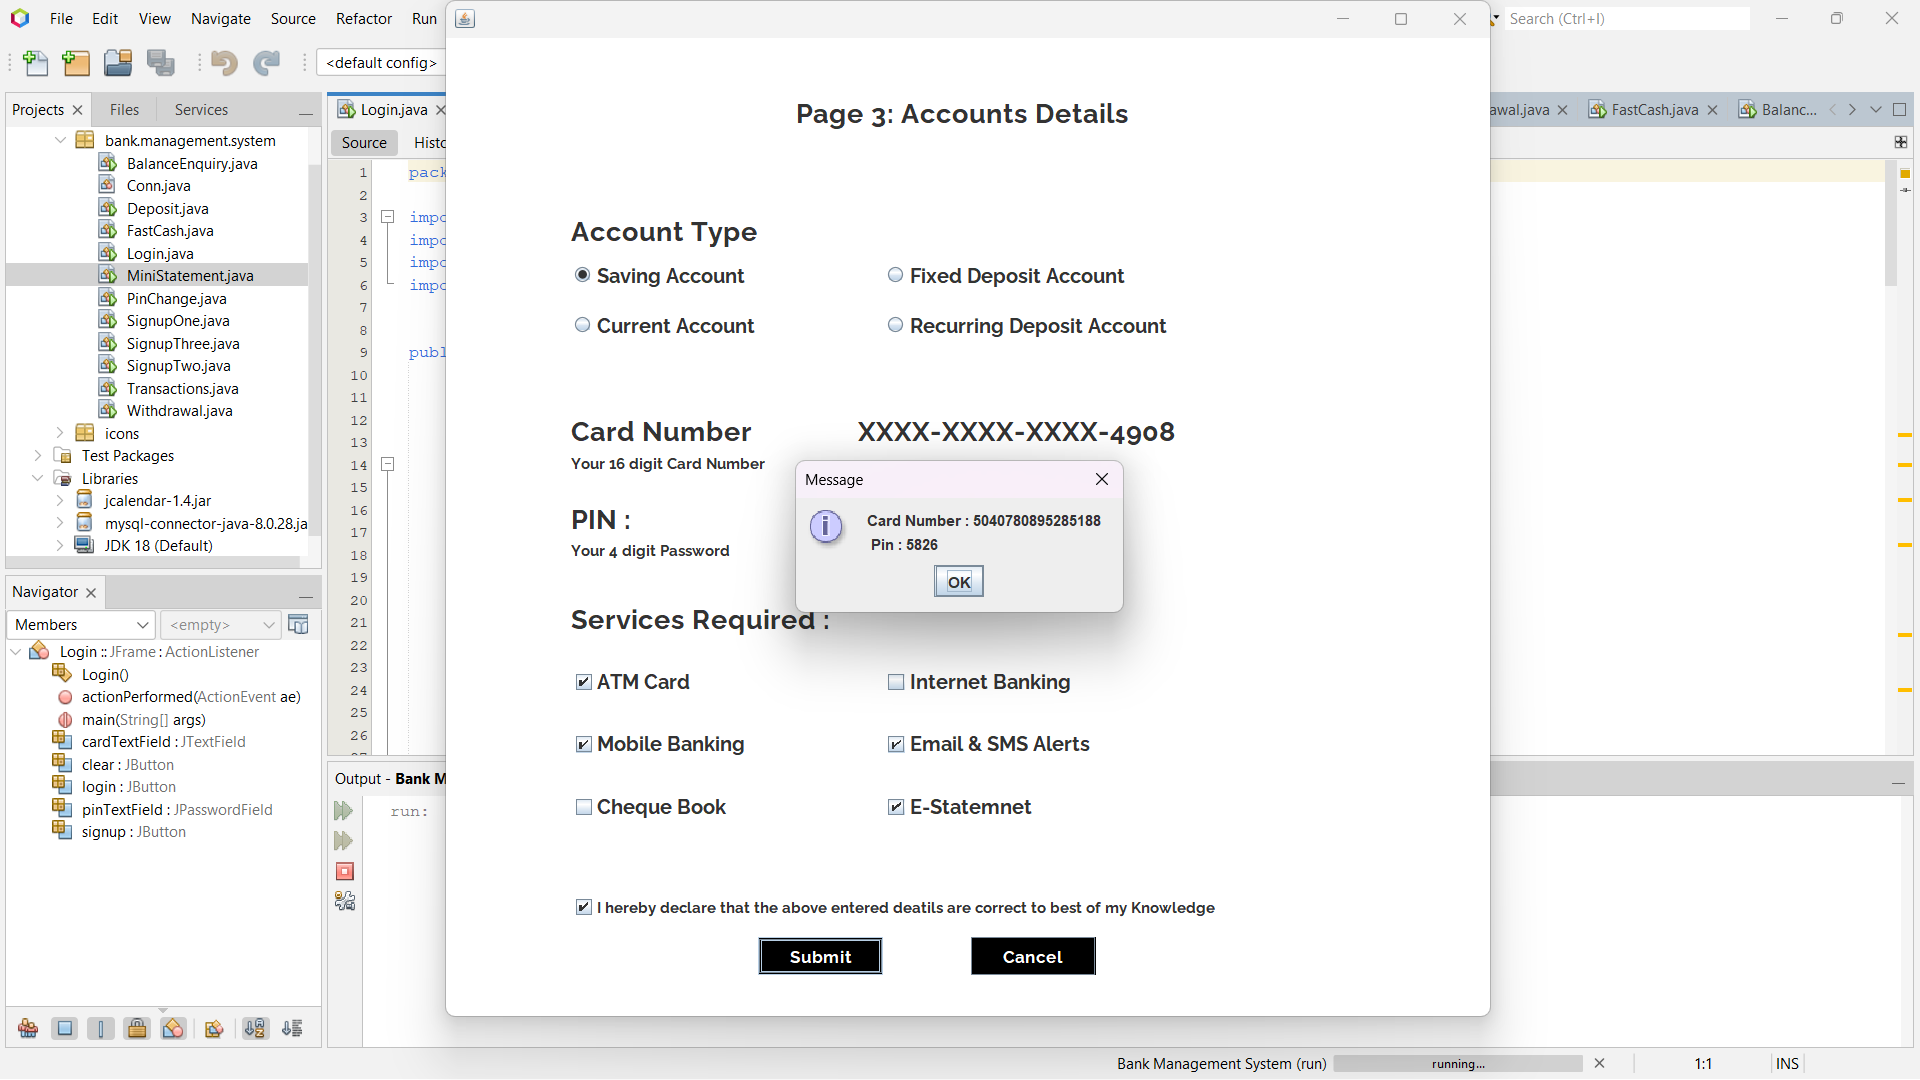Enable the Internet Banking checkbox
1920x1080 pixels.
896,682
